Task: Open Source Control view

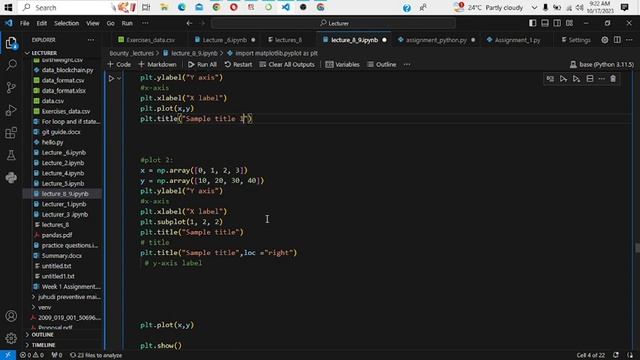Action: pos(11,87)
